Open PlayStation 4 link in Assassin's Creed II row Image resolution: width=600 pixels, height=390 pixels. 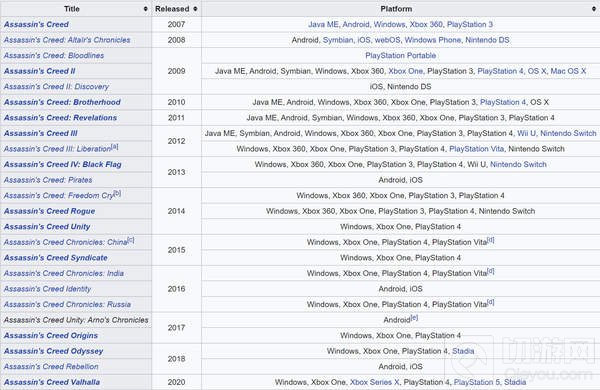(500, 71)
